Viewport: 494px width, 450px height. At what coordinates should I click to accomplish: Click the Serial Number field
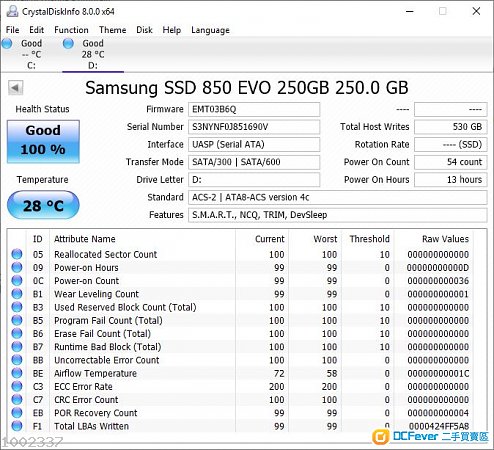tap(254, 127)
